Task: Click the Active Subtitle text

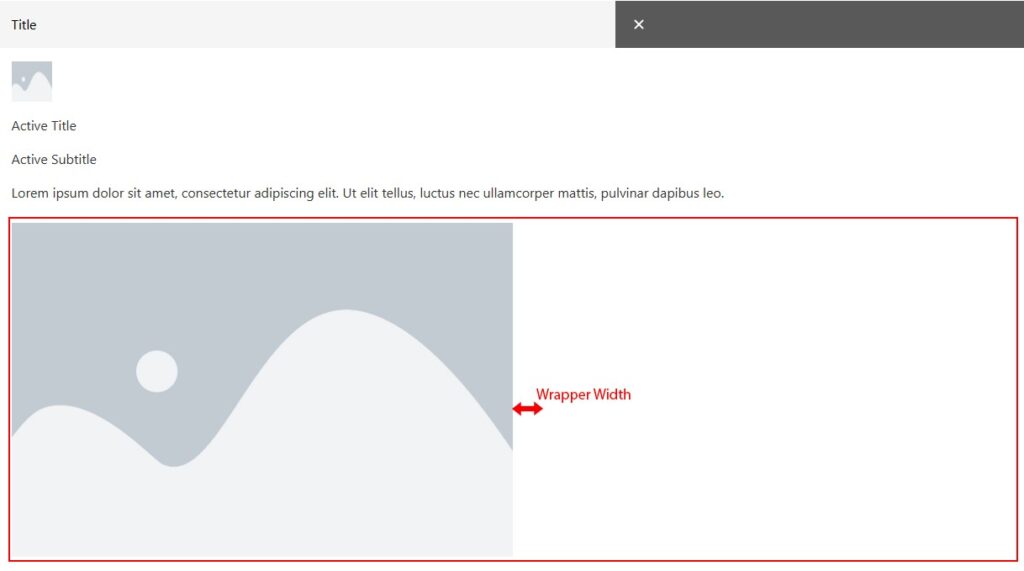Action: click(x=54, y=159)
